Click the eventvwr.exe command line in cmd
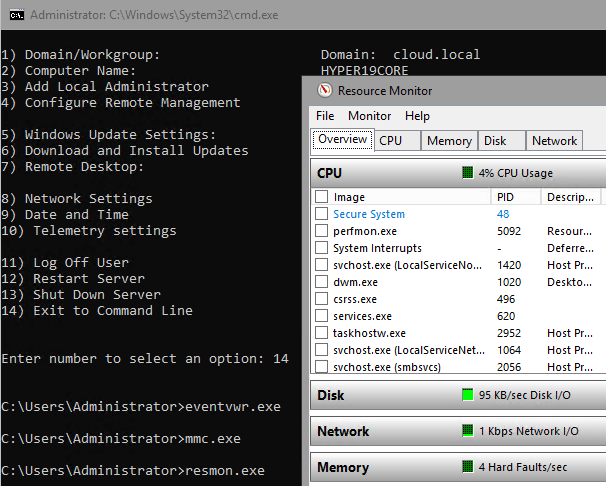Image resolution: width=606 pixels, height=486 pixels. [141, 406]
